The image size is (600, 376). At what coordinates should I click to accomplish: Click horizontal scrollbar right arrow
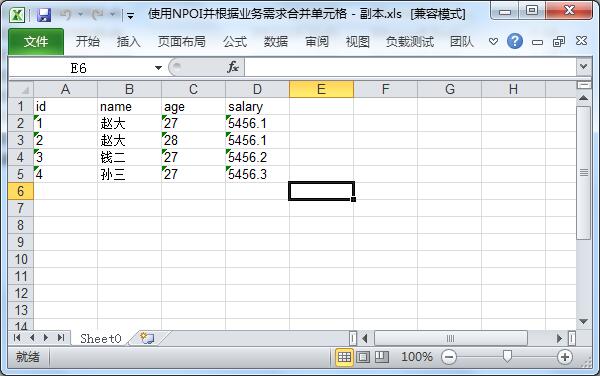click(559, 338)
